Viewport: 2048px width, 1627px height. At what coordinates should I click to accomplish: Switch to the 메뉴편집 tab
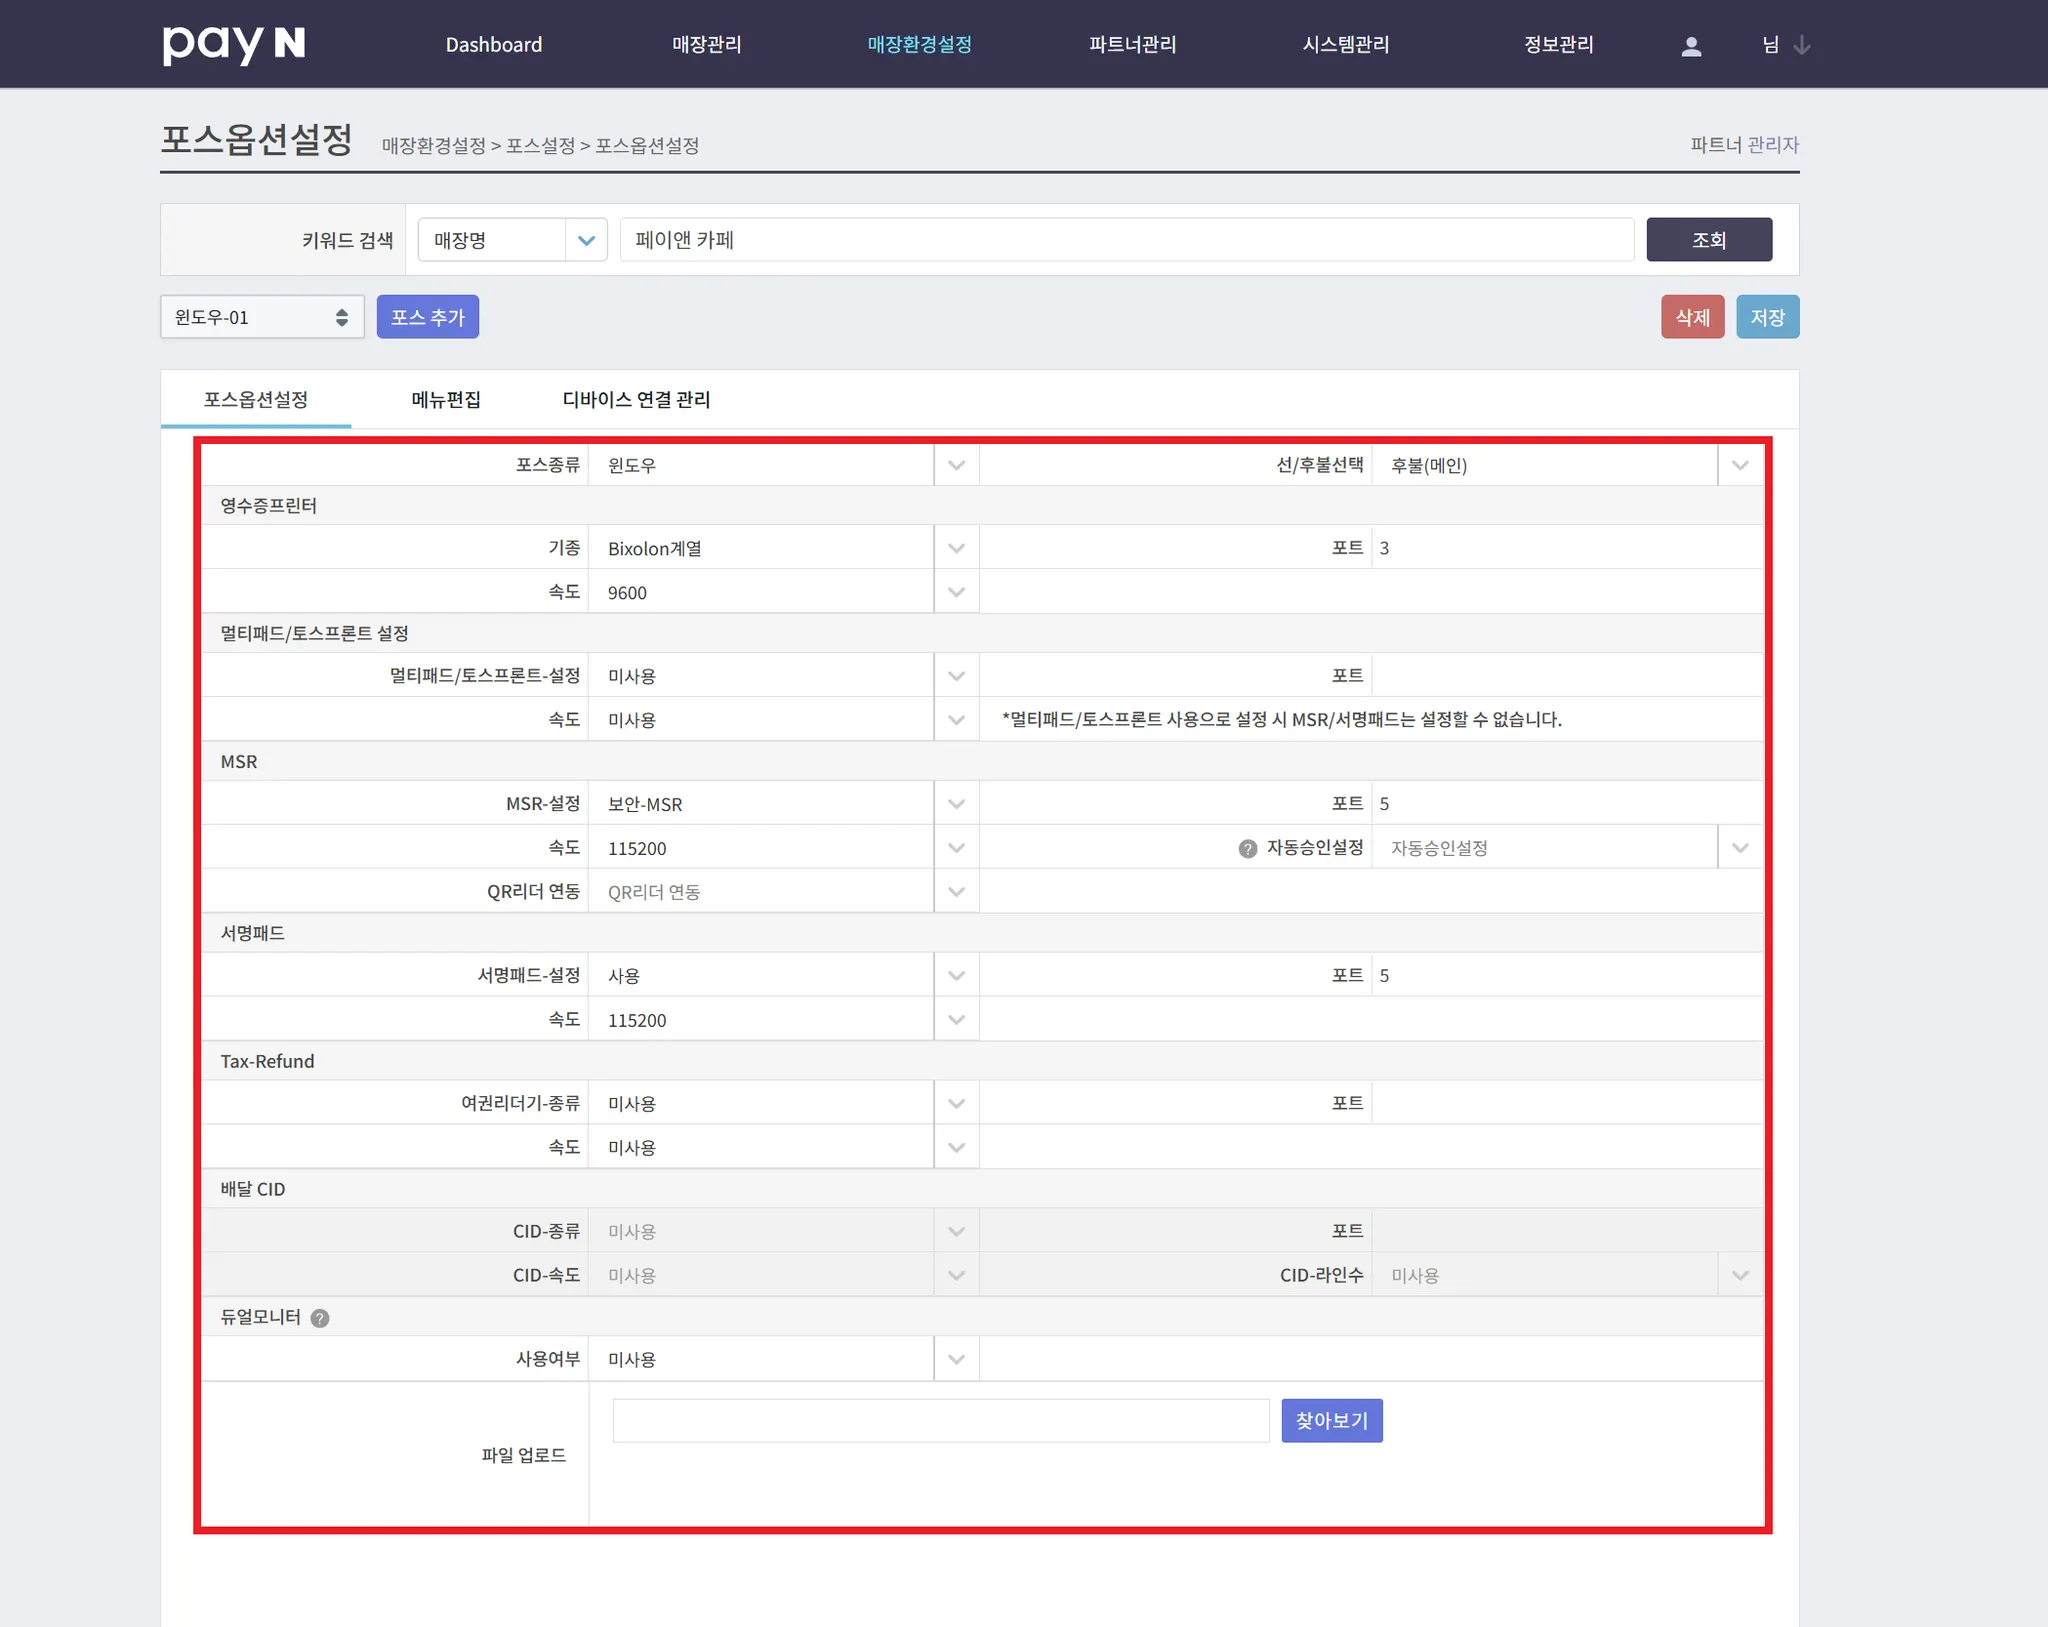click(446, 400)
